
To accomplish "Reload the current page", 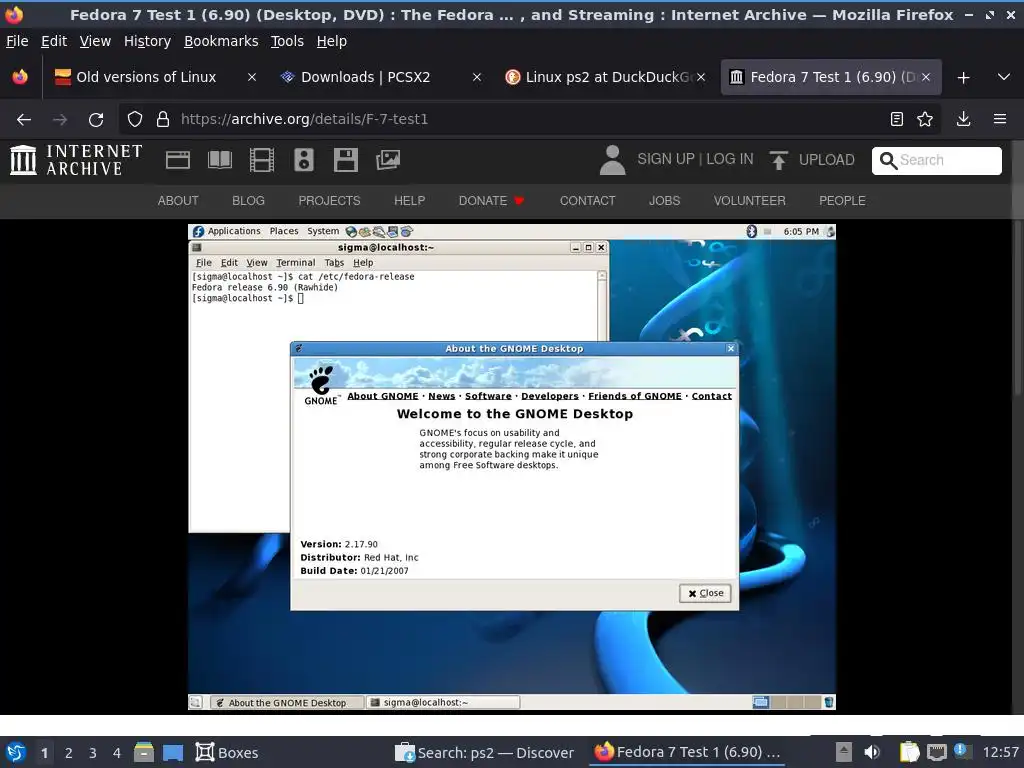I will click(96, 120).
